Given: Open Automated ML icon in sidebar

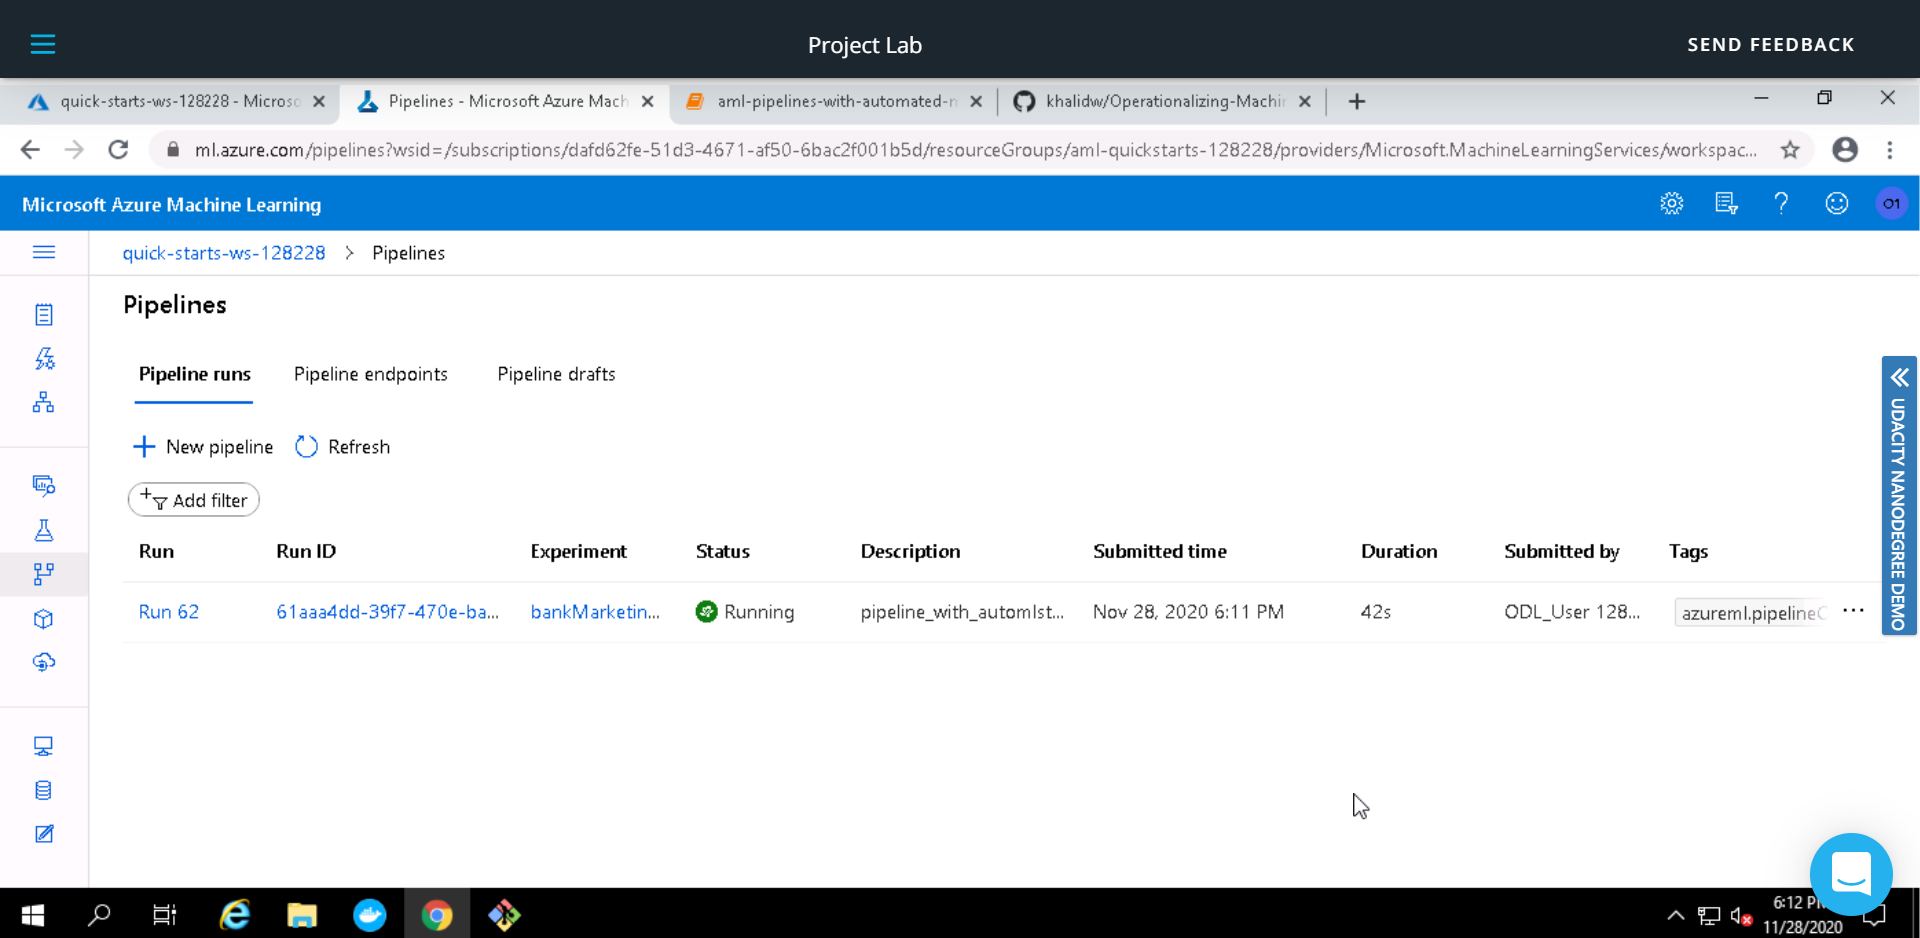Looking at the screenshot, I should click(x=44, y=359).
